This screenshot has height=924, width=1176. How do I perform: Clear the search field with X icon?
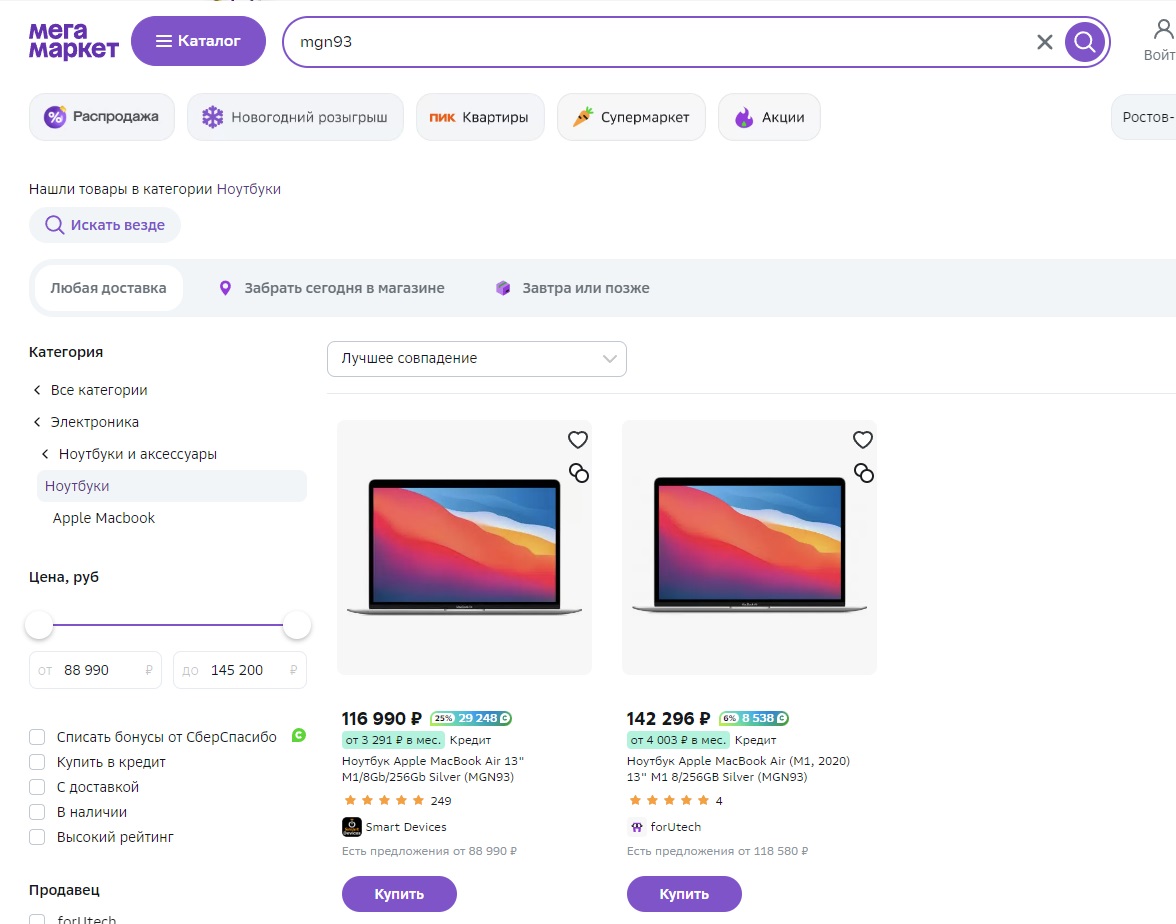click(x=1044, y=42)
